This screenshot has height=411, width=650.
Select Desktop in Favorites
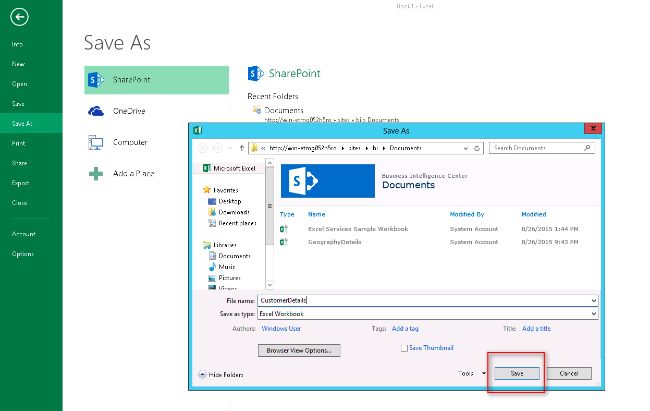(x=225, y=201)
